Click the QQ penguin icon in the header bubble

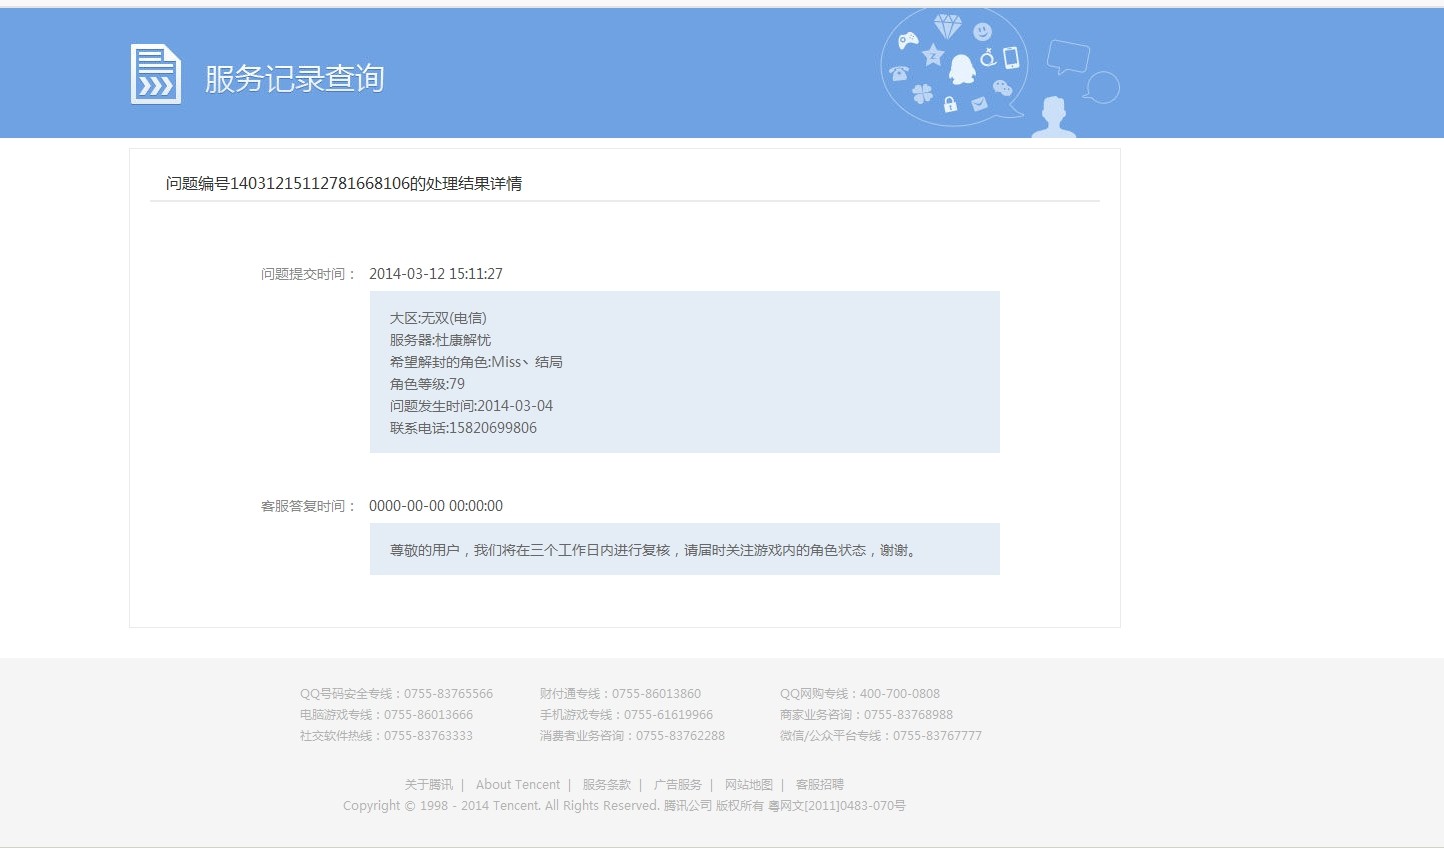(x=962, y=70)
